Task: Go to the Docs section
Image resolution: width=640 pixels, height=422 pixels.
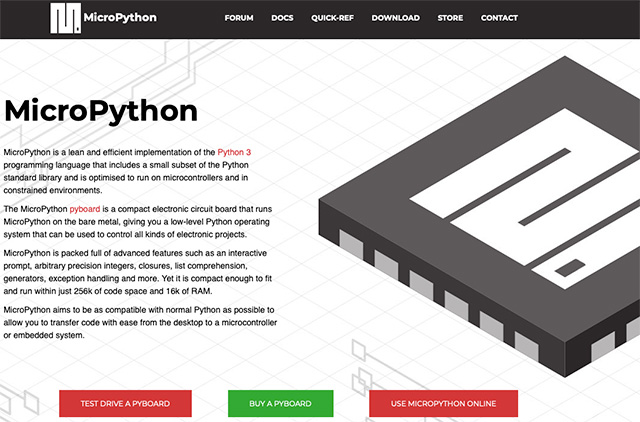Action: tap(282, 18)
